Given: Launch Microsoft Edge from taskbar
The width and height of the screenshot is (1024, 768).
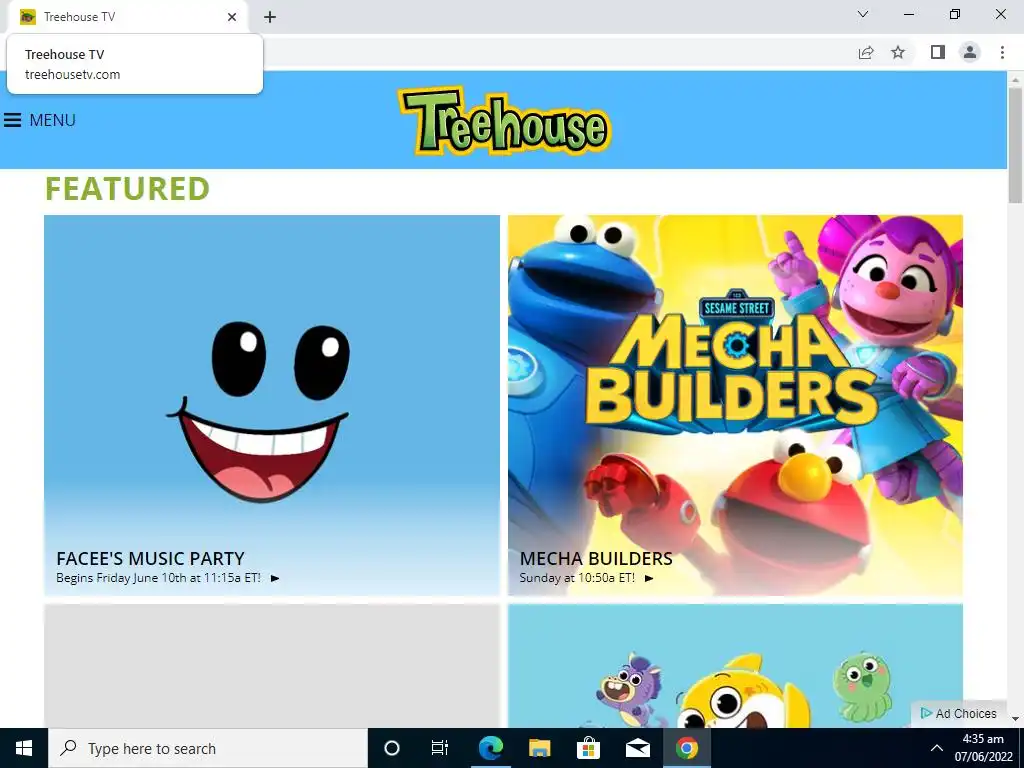Looking at the screenshot, I should (x=490, y=748).
